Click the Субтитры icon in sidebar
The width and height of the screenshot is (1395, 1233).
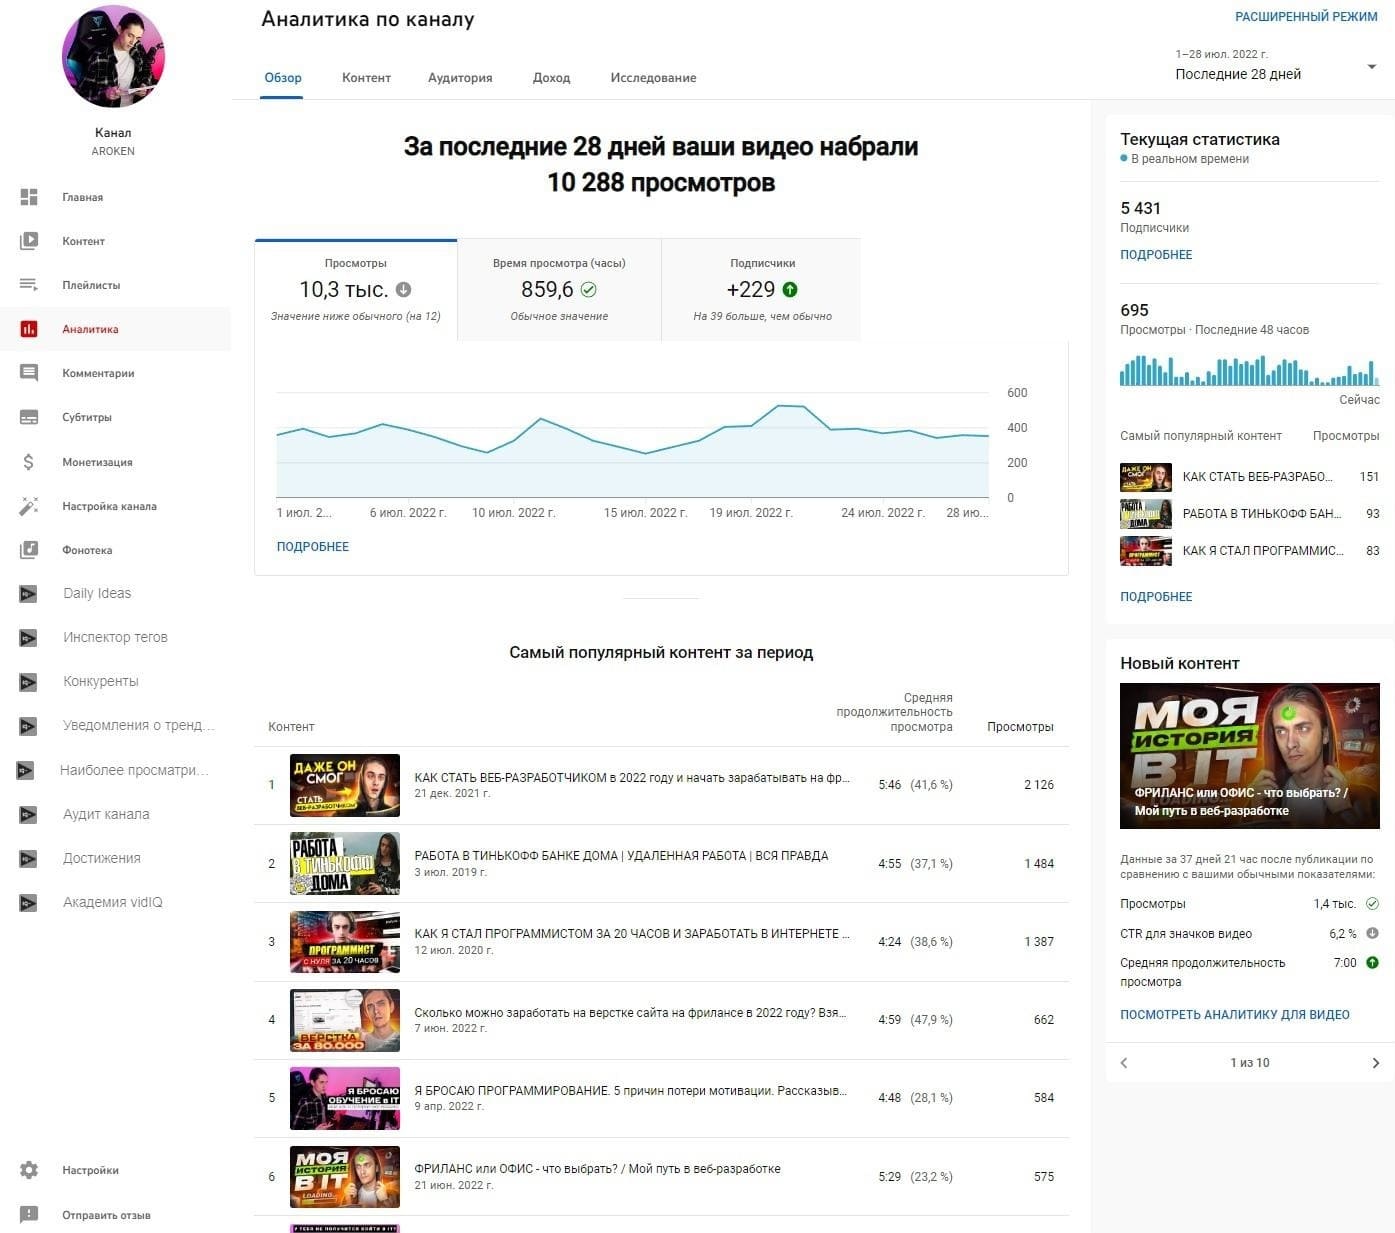click(x=29, y=417)
